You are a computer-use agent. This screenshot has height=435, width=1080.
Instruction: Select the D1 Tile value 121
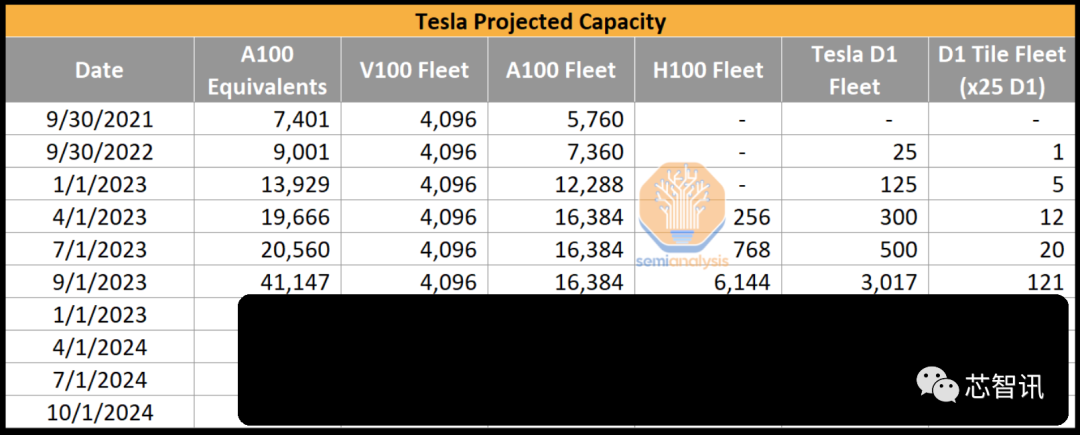click(x=1001, y=282)
